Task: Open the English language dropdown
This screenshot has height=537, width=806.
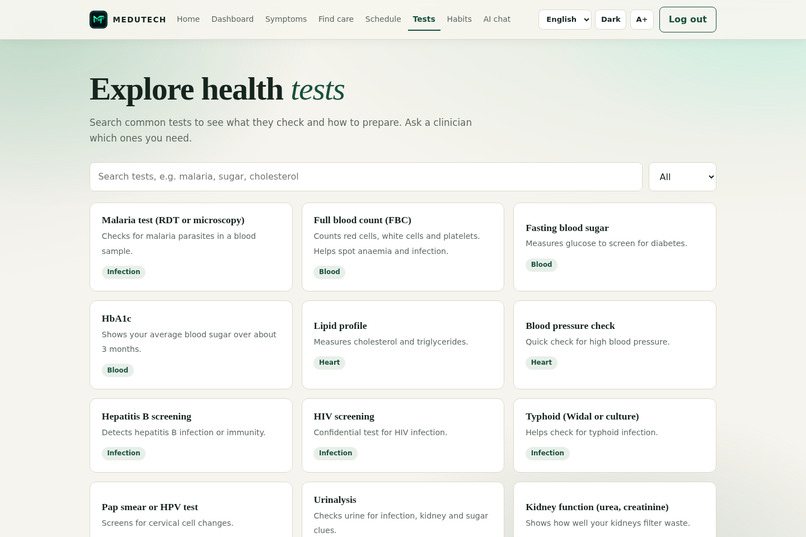Action: click(565, 20)
